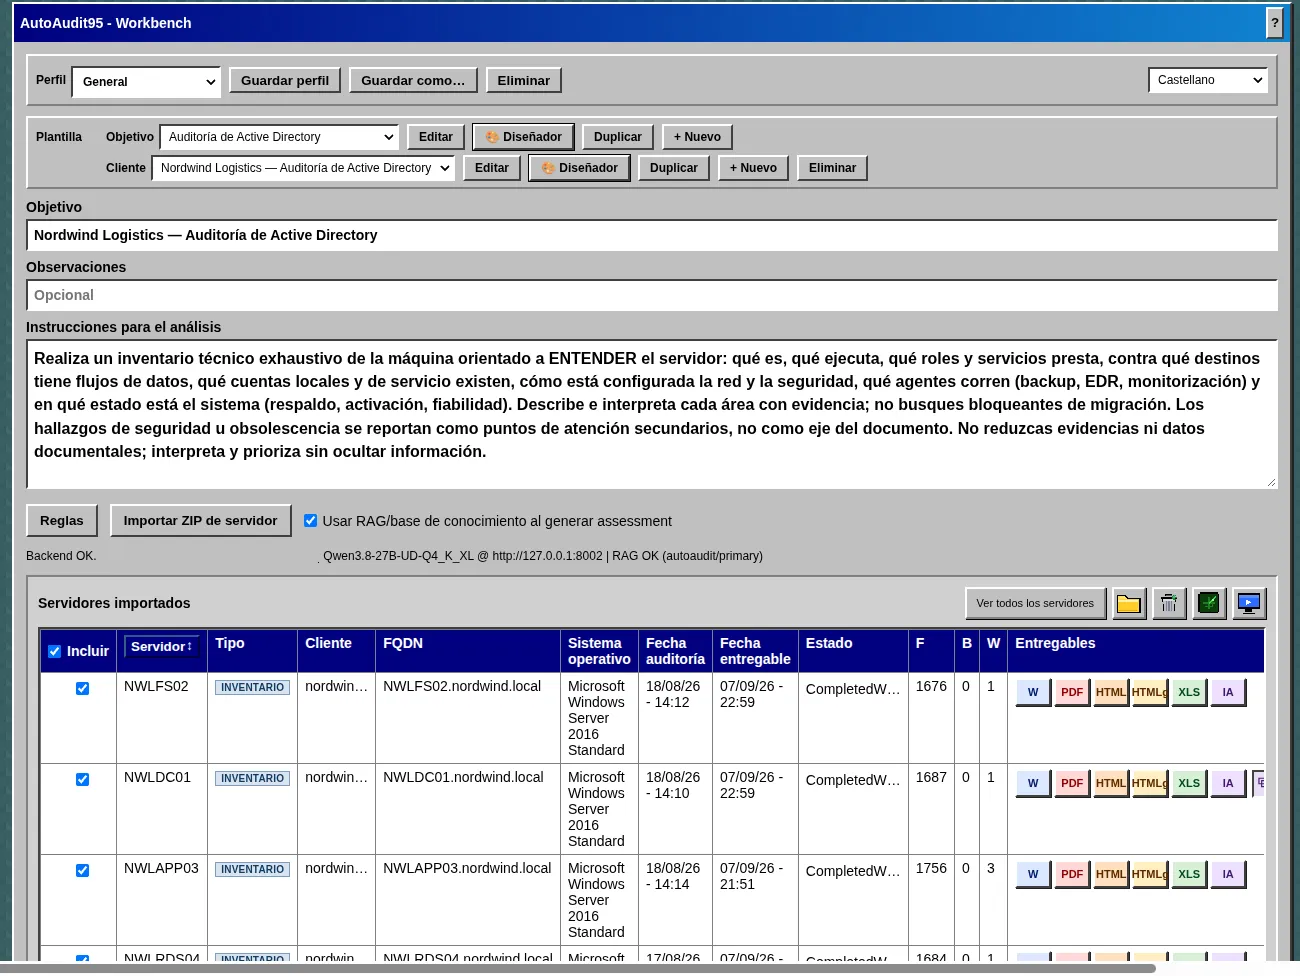Open HTMLg deliverable for NWLFS02

[x=1150, y=692]
